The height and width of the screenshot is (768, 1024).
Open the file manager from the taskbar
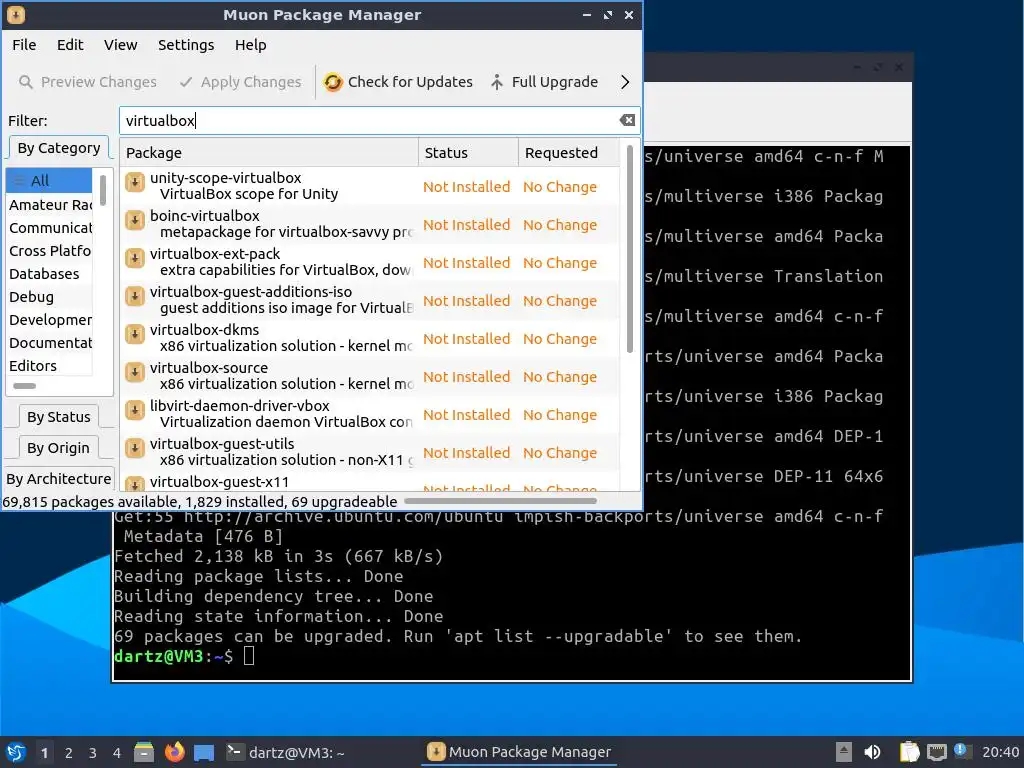[x=144, y=752]
